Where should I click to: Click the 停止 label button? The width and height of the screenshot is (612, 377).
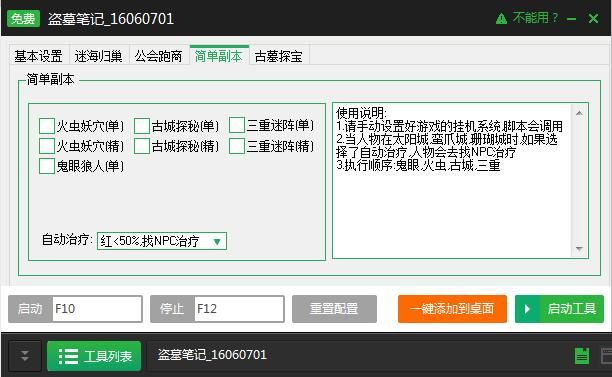172,309
